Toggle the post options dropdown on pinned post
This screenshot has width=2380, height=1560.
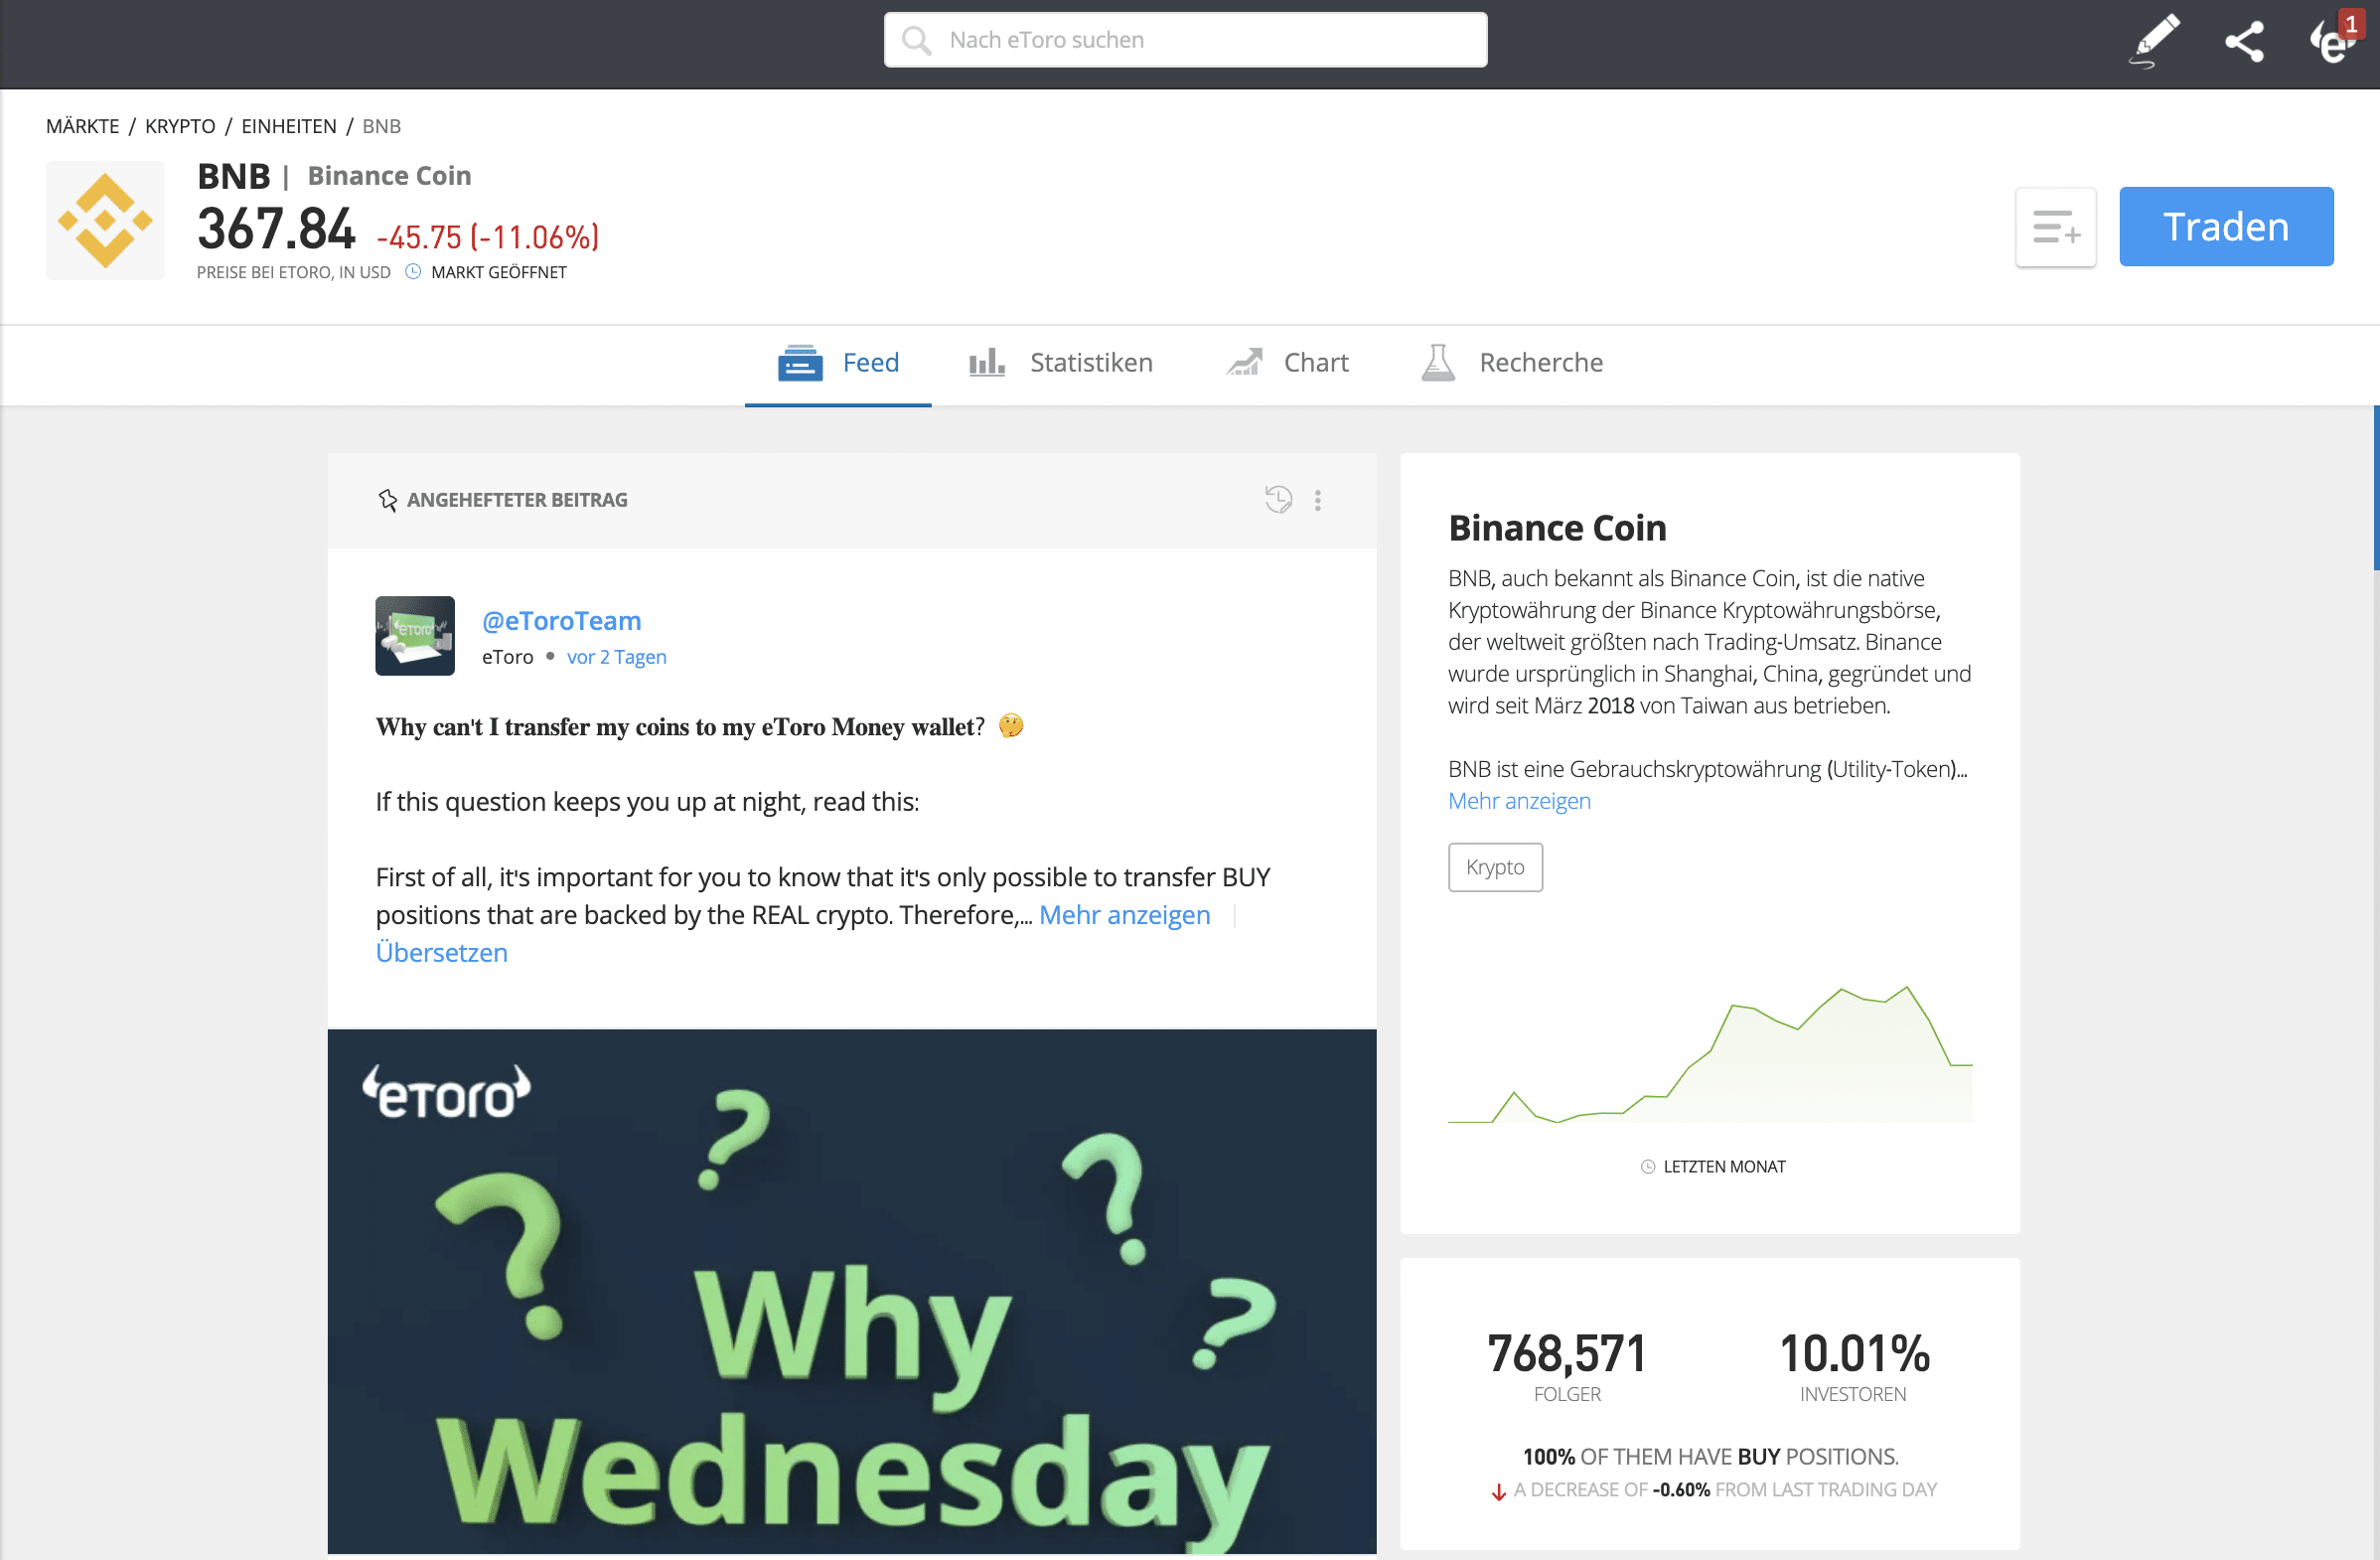1319,500
